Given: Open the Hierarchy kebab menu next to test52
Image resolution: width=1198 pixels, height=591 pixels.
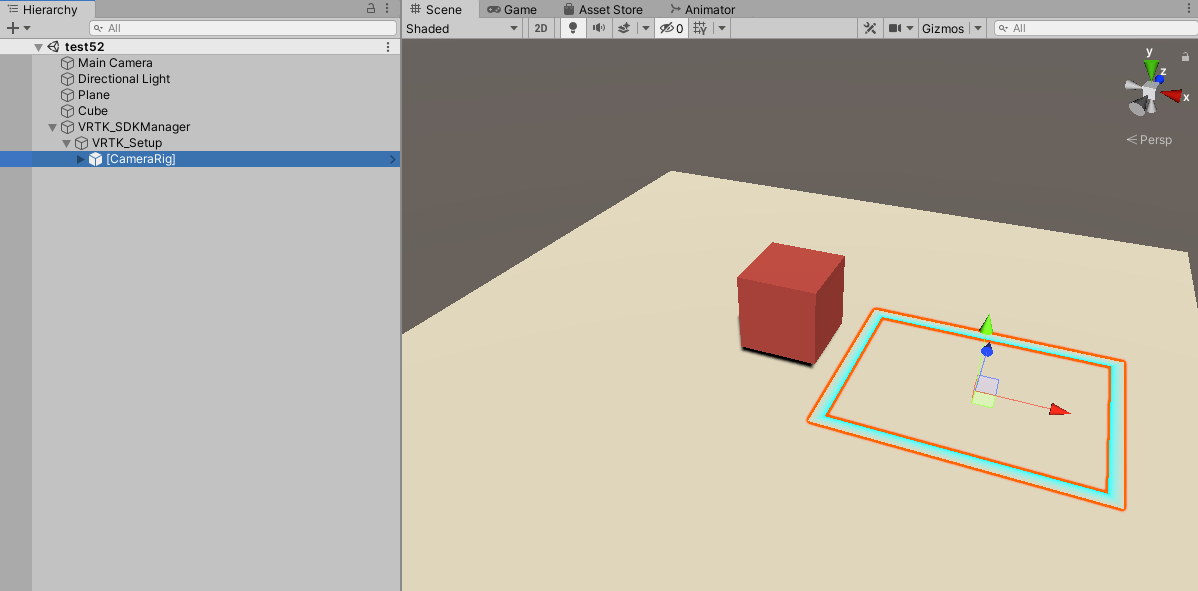Looking at the screenshot, I should click(x=388, y=46).
